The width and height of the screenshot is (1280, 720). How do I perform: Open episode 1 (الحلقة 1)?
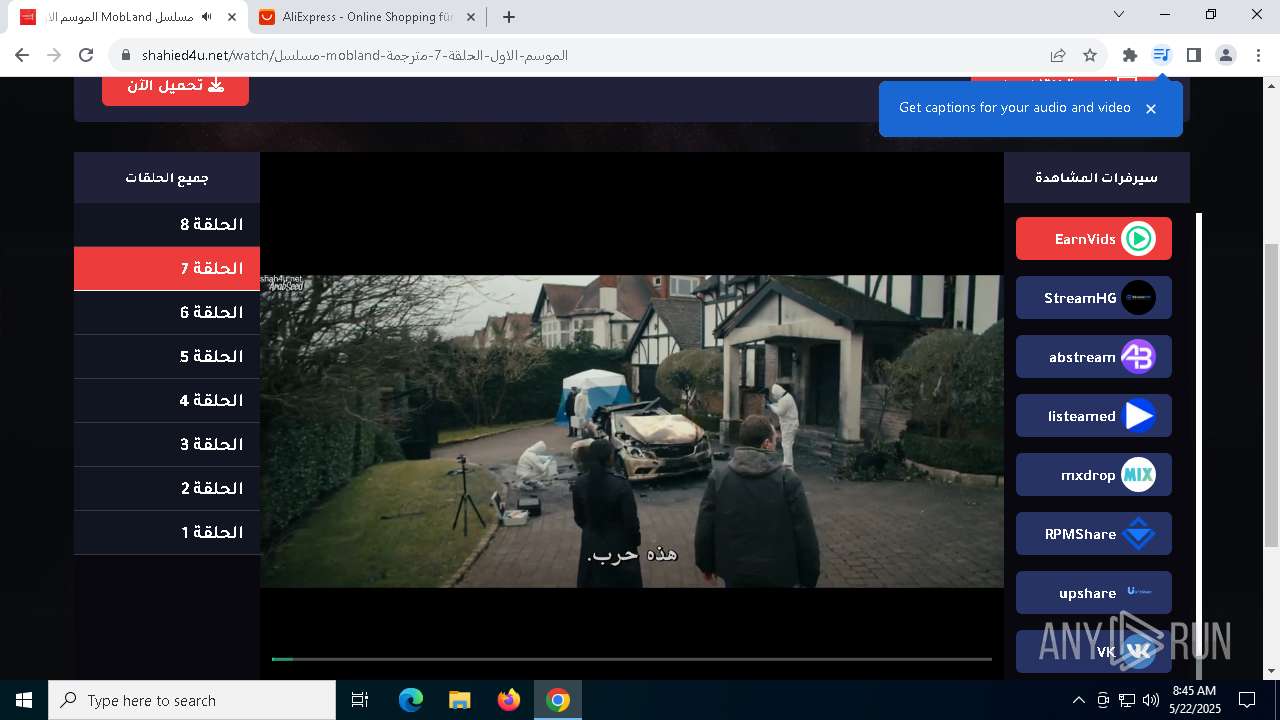pos(167,533)
